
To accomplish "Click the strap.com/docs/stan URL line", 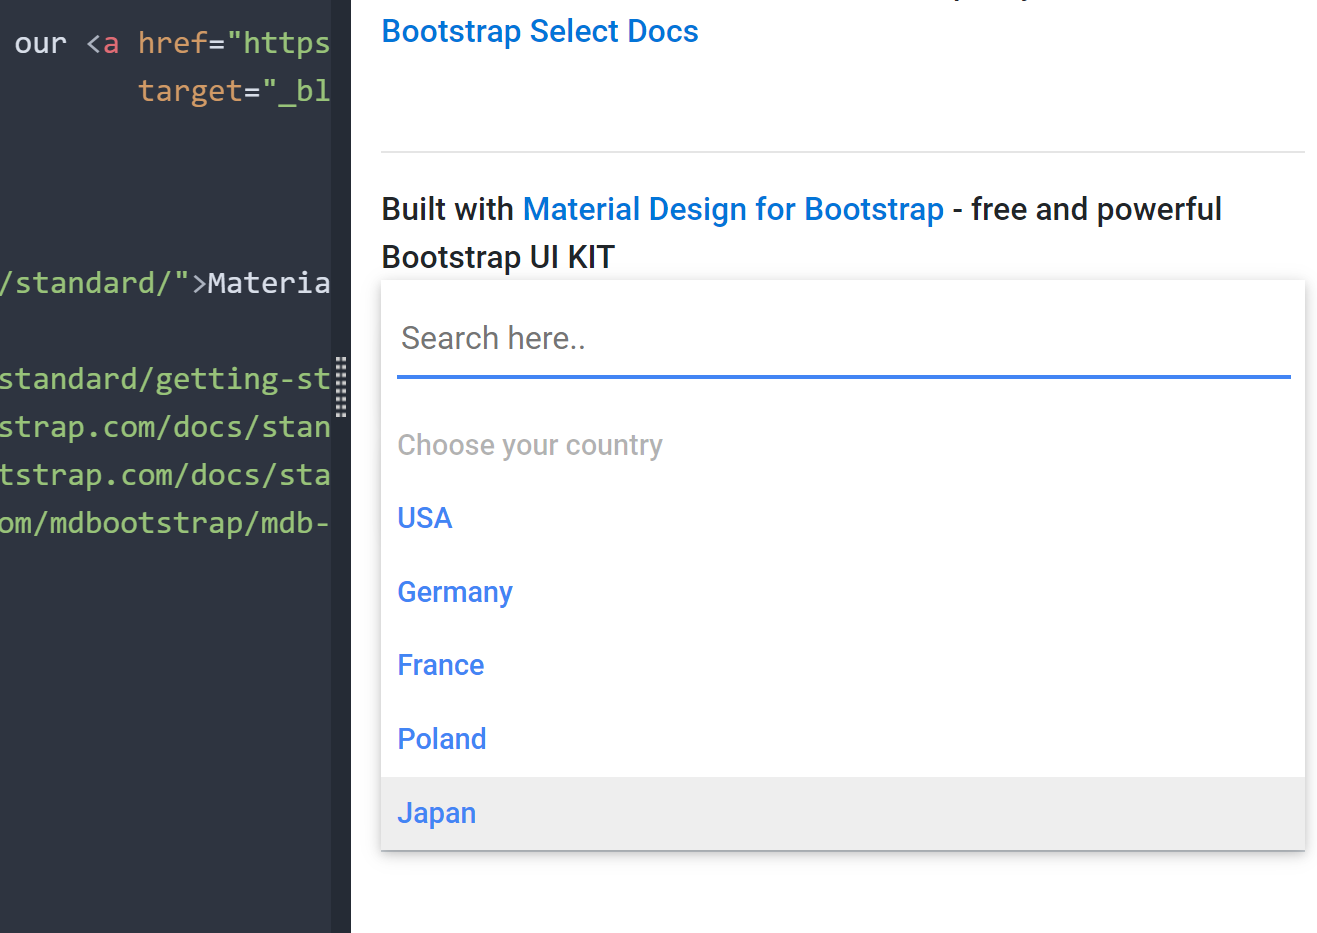I will click(x=165, y=427).
